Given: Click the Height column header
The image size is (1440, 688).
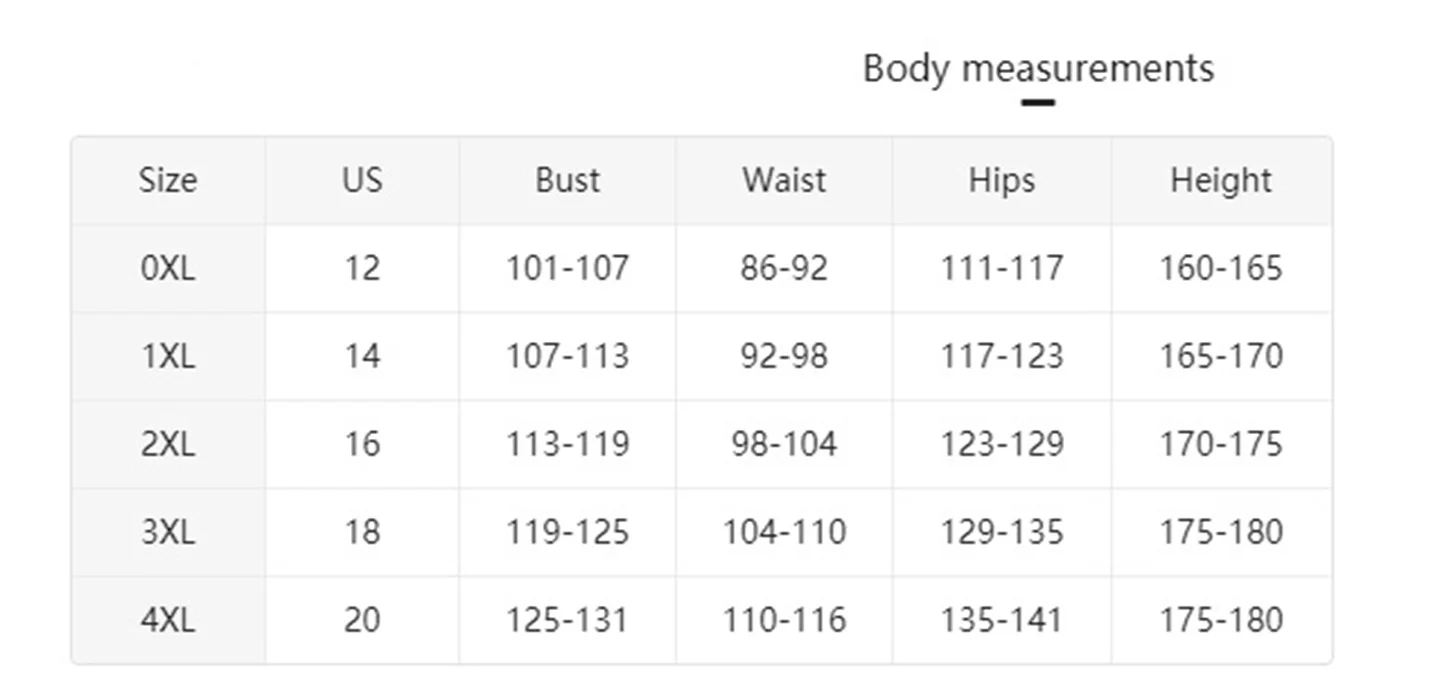Looking at the screenshot, I should 1221,180.
